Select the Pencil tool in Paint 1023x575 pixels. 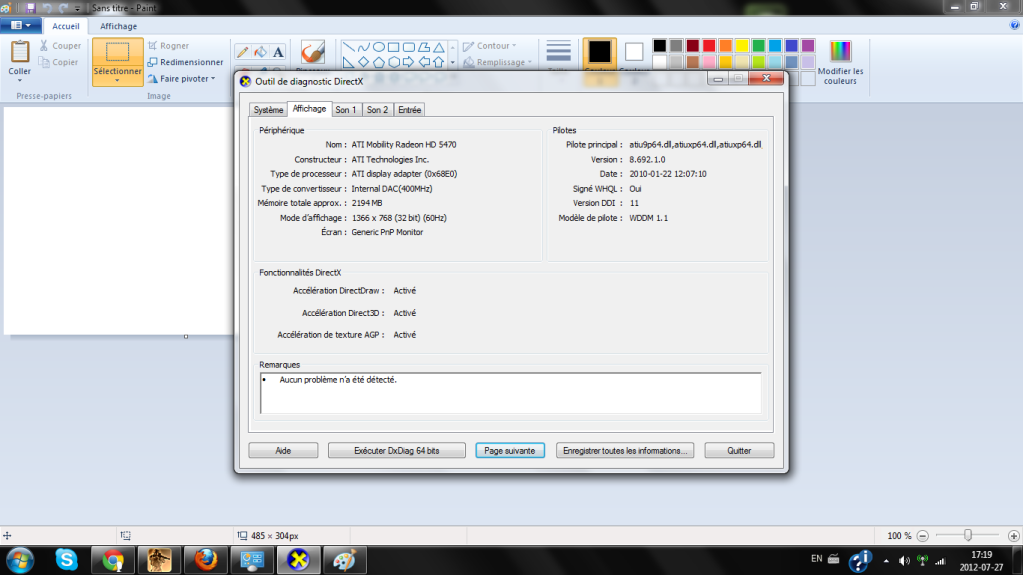coord(242,51)
